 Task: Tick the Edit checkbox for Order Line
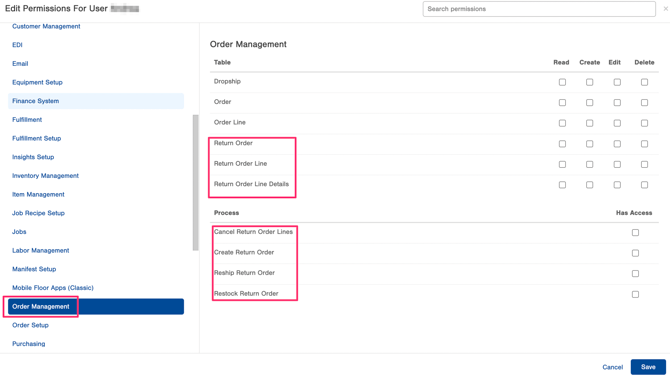tap(617, 123)
